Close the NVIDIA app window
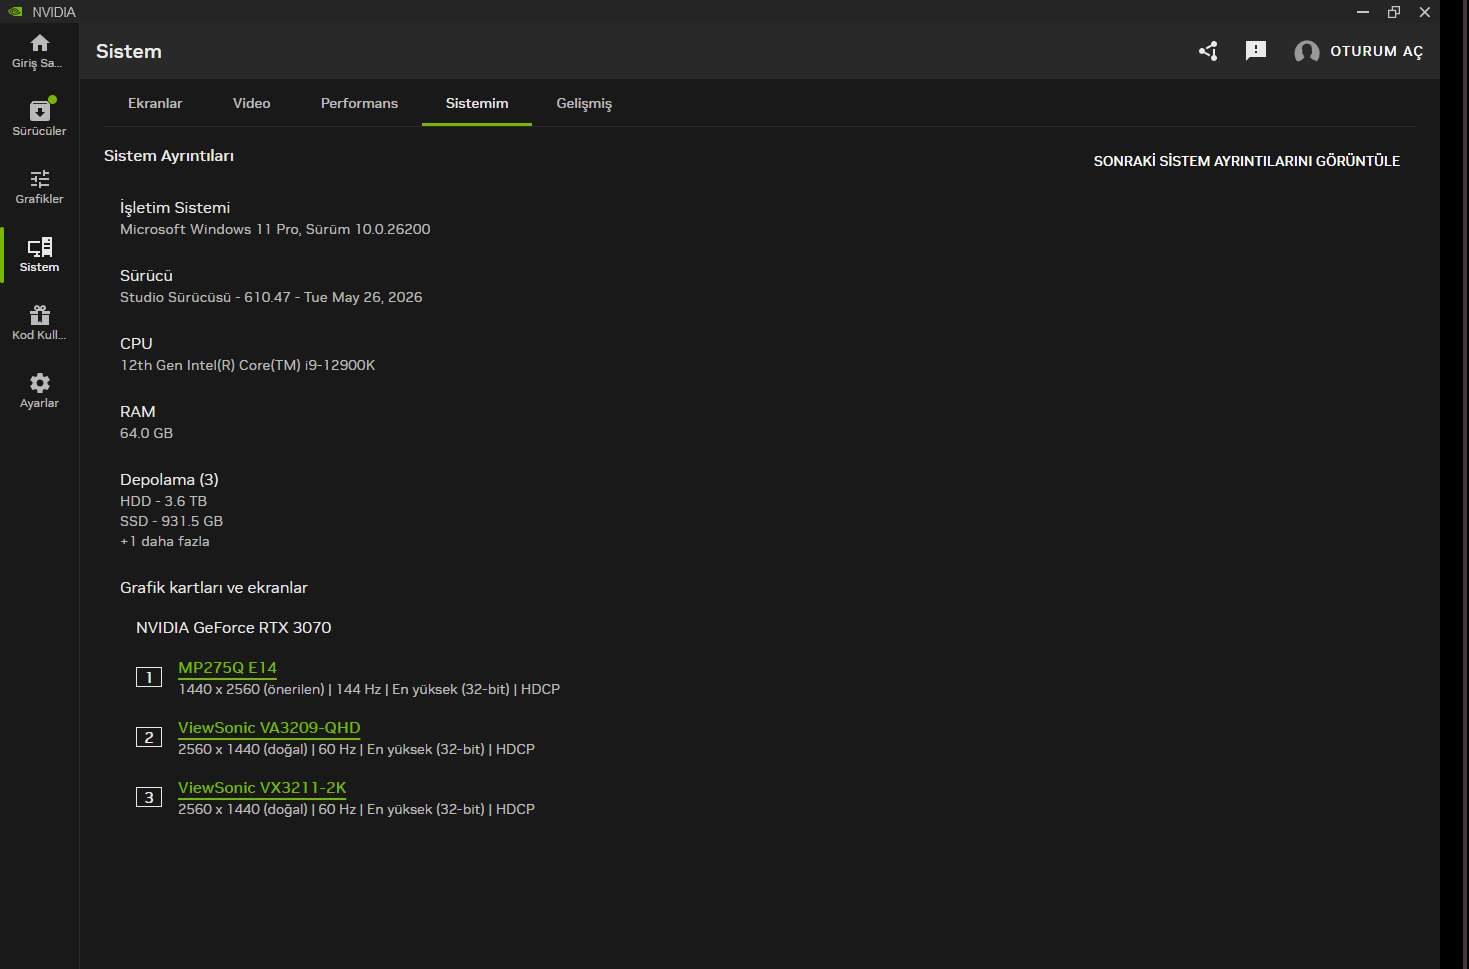Screen dimensions: 1469x969 pos(1425,12)
